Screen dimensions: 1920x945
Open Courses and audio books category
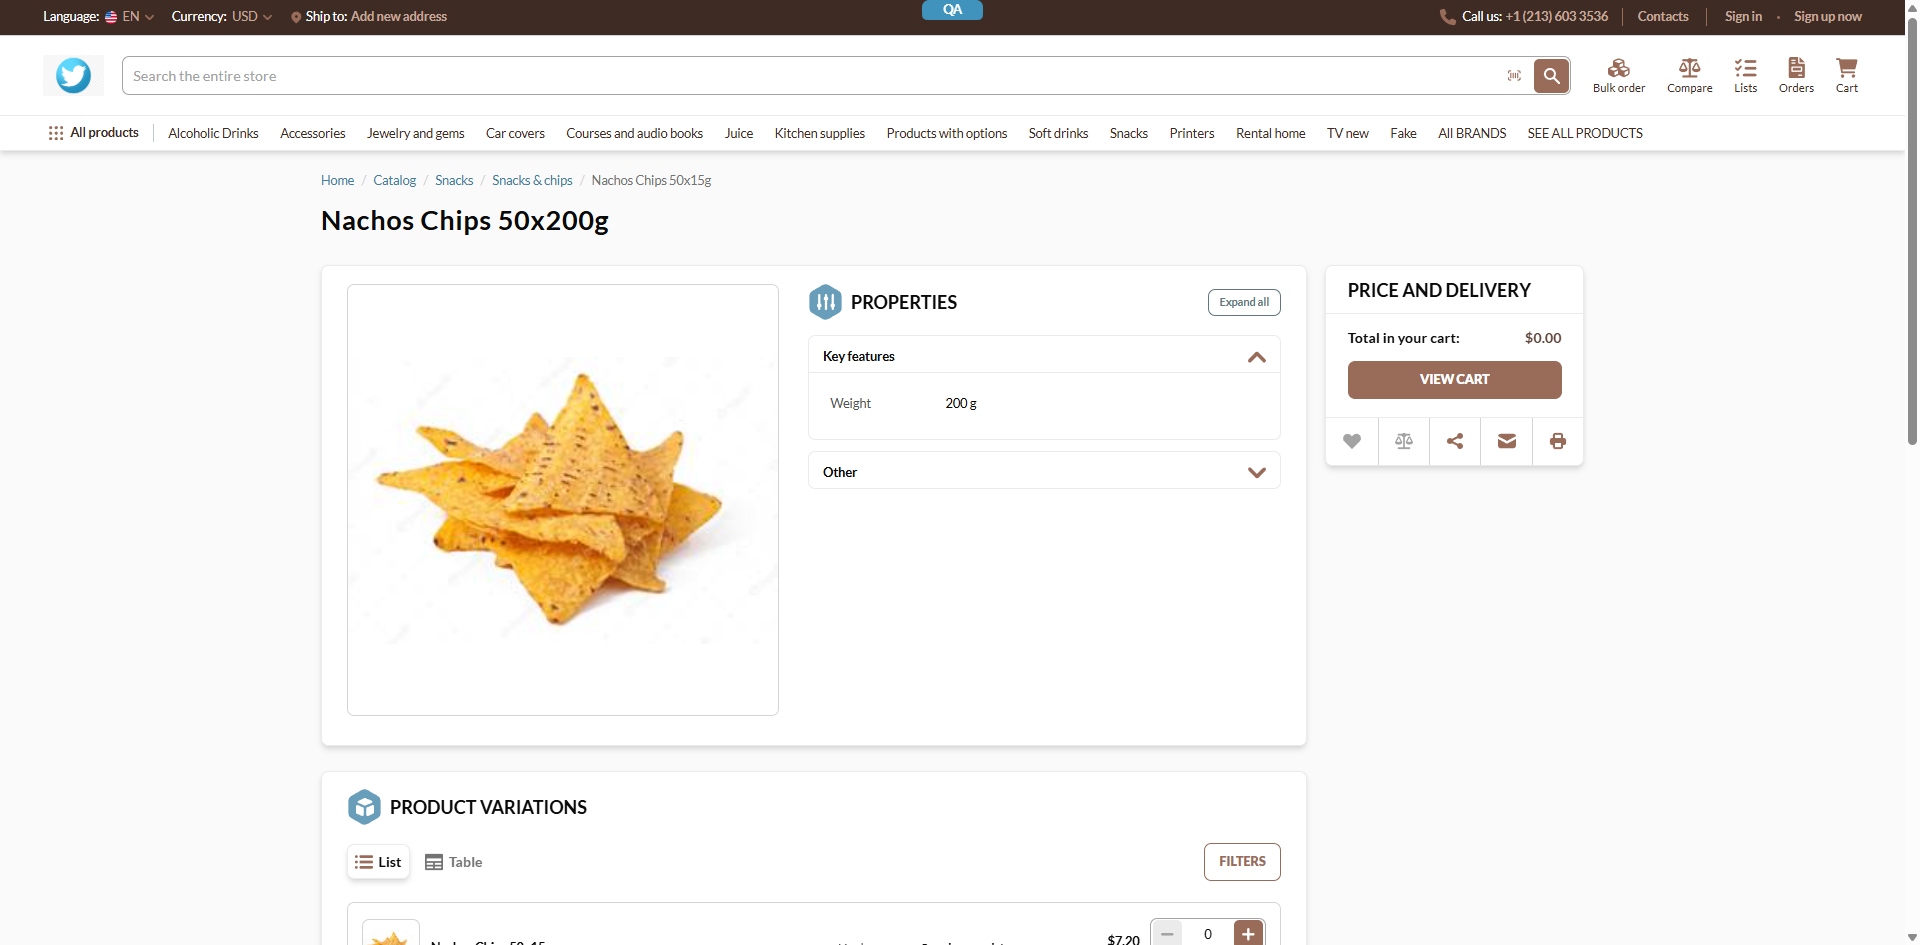click(634, 133)
